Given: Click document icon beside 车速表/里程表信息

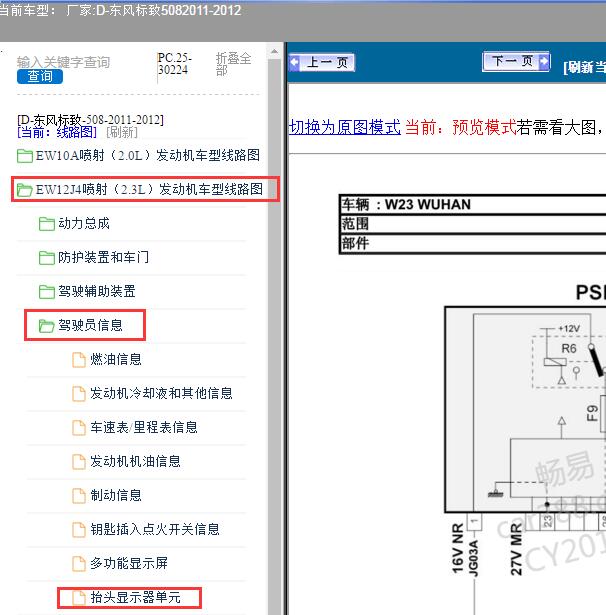Looking at the screenshot, I should (79, 428).
